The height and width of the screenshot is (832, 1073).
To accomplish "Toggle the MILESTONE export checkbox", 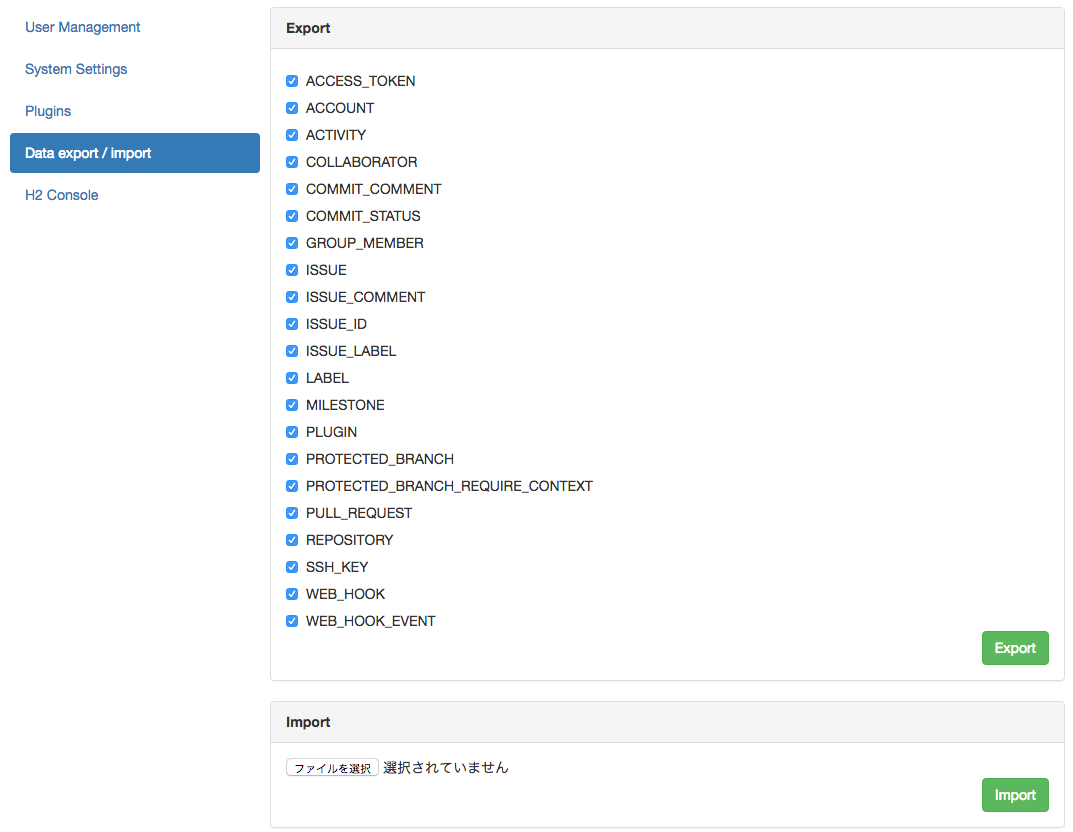I will (x=291, y=404).
